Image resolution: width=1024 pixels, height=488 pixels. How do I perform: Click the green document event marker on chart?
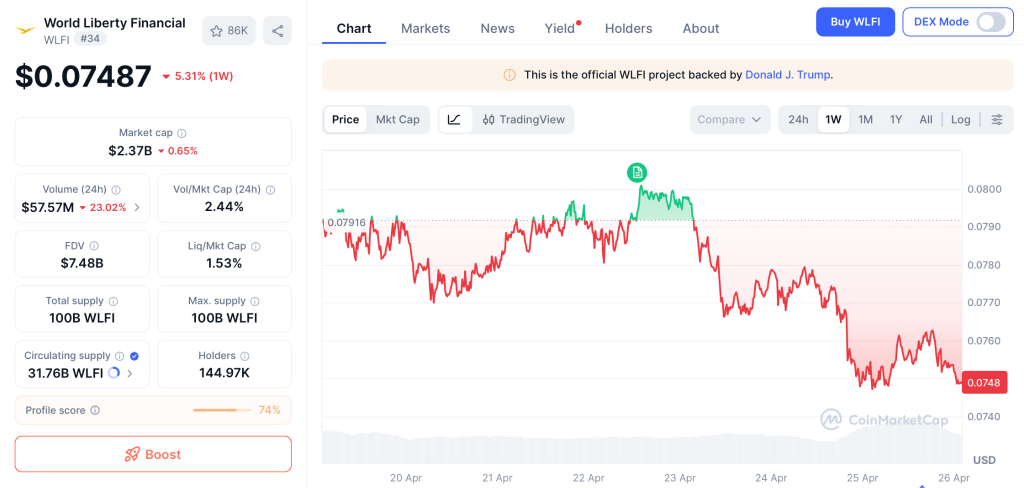point(637,172)
